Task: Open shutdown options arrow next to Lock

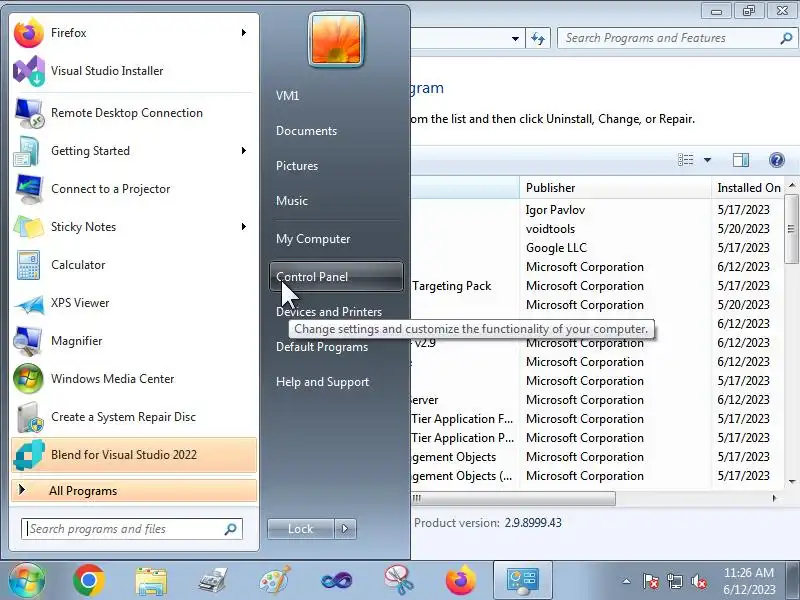Action: click(345, 529)
